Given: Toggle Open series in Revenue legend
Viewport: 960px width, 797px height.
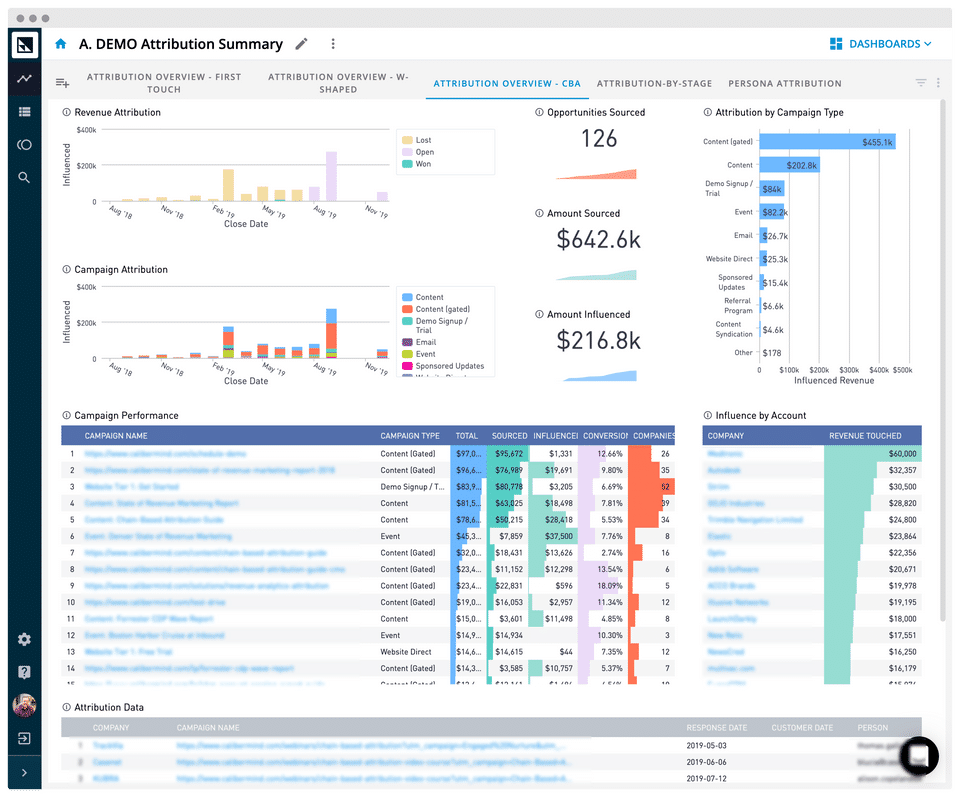Looking at the screenshot, I should click(418, 152).
